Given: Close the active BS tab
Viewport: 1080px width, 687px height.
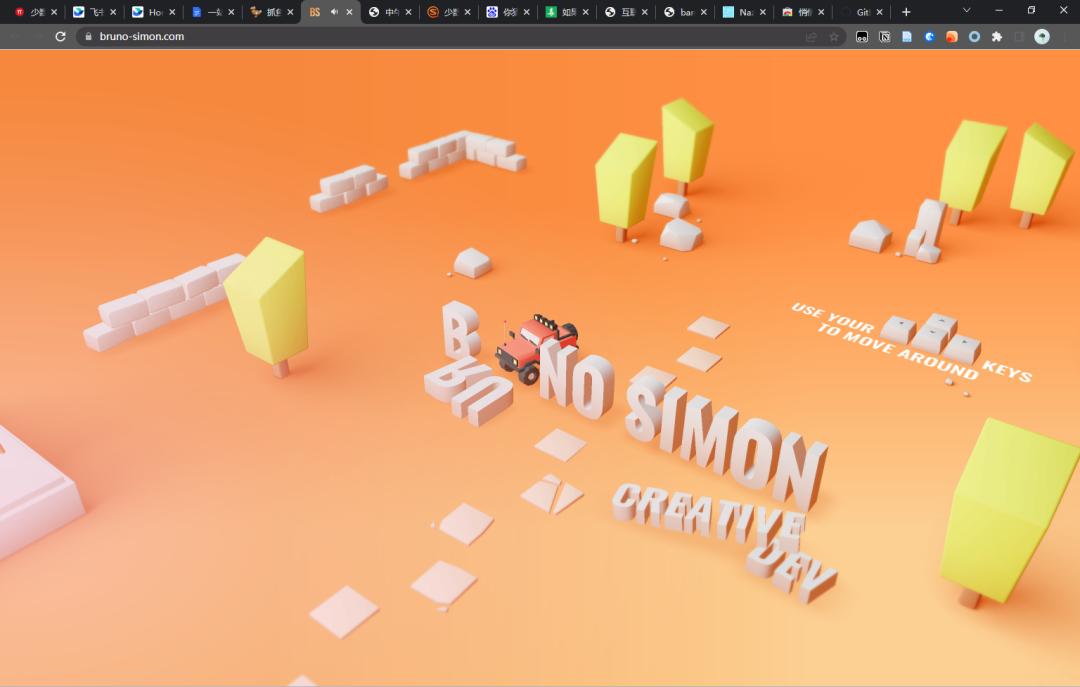Looking at the screenshot, I should pos(349,12).
